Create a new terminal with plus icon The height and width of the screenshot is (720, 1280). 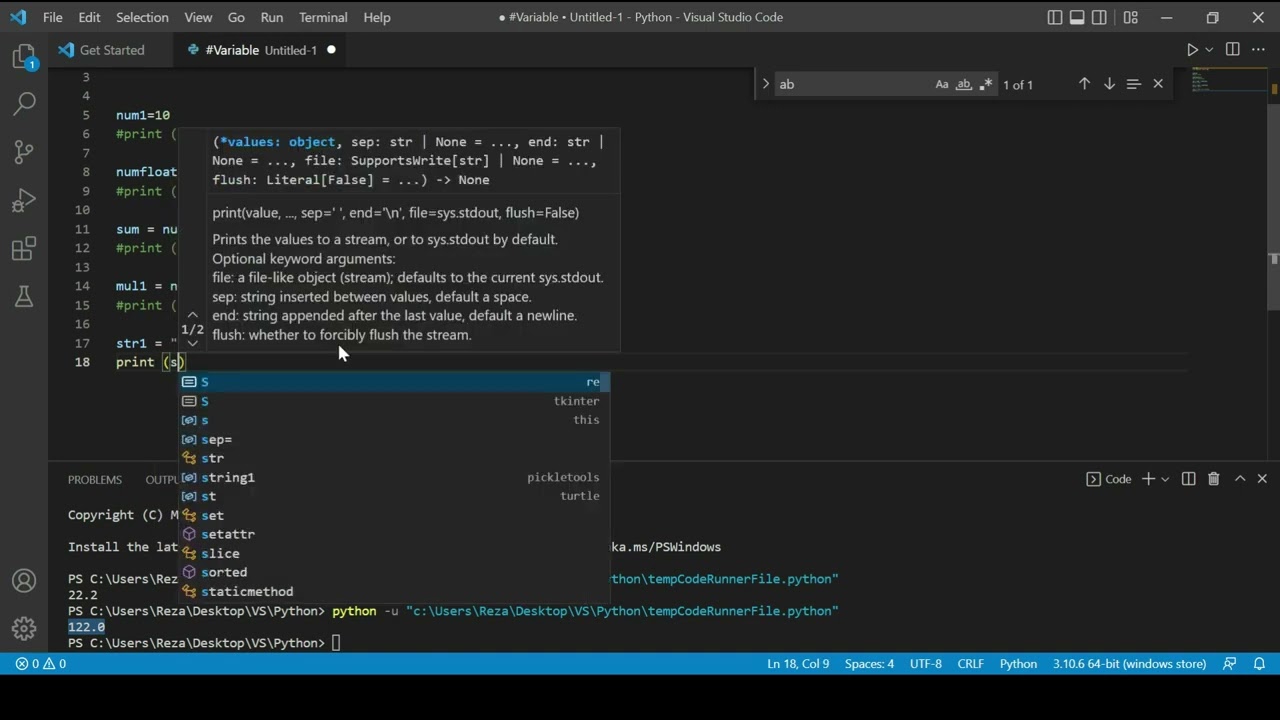(1149, 479)
